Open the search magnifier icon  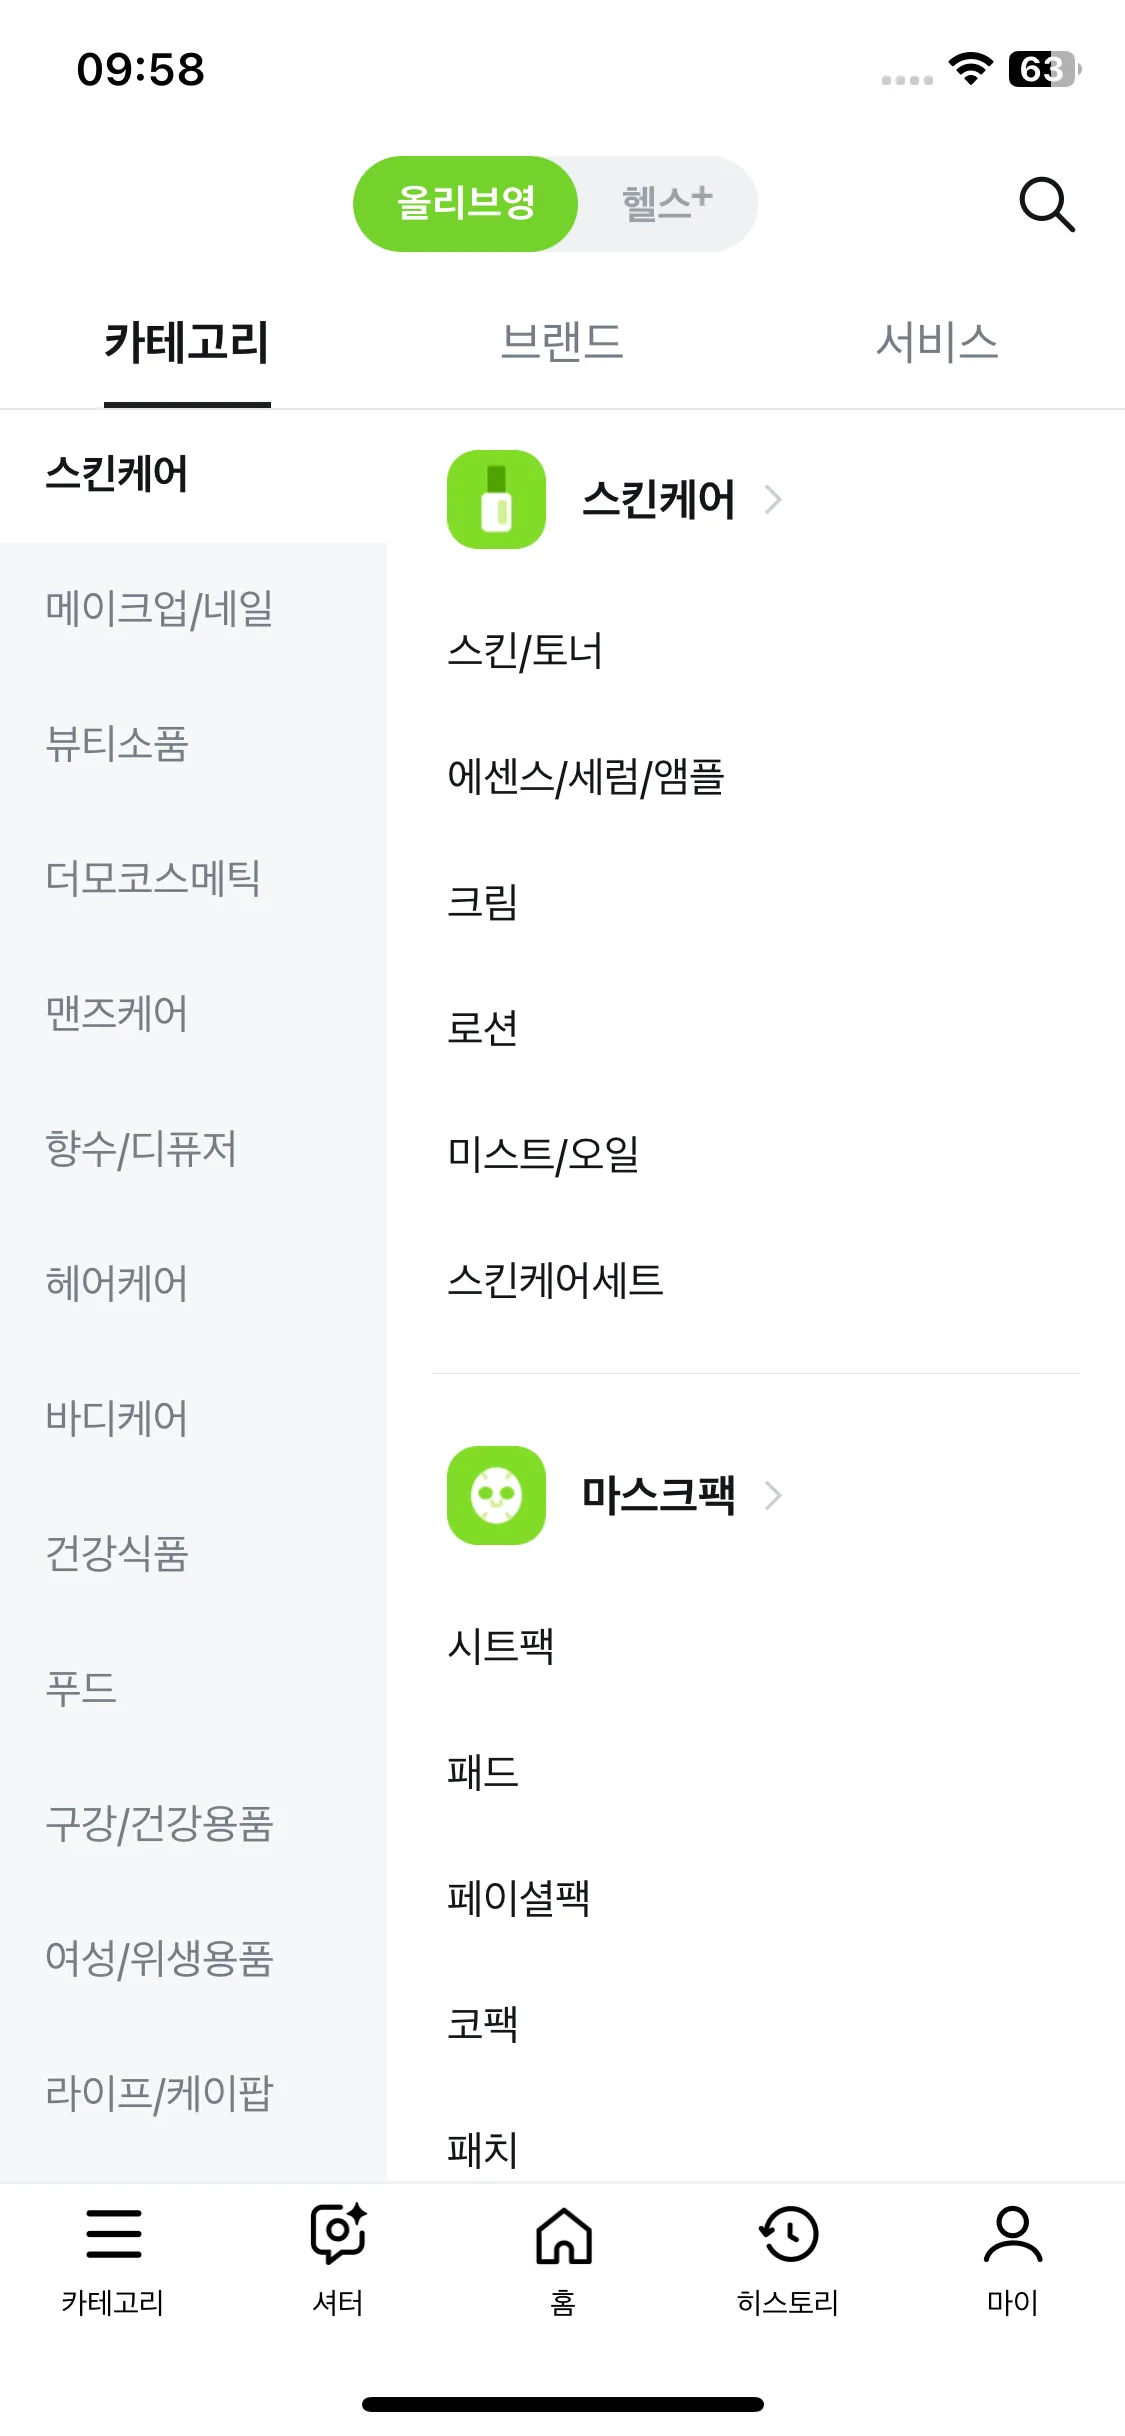(x=1047, y=205)
